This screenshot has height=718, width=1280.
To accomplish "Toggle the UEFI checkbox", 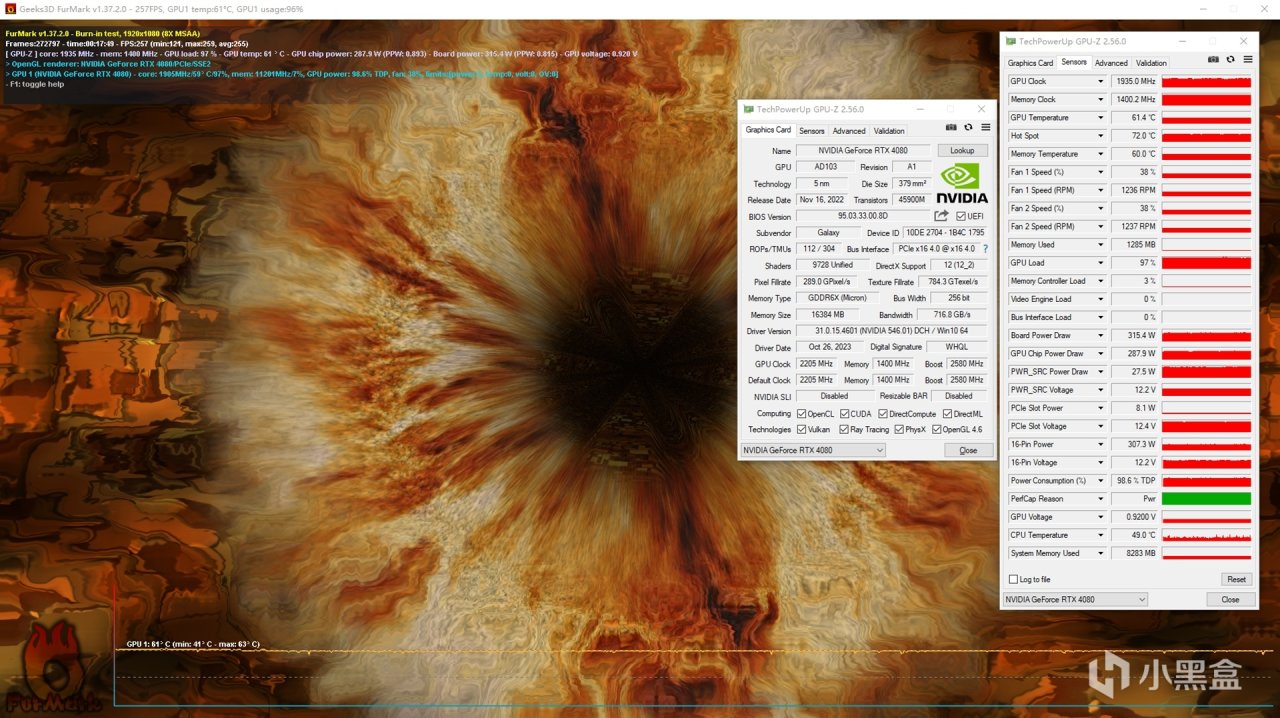I will (x=961, y=216).
